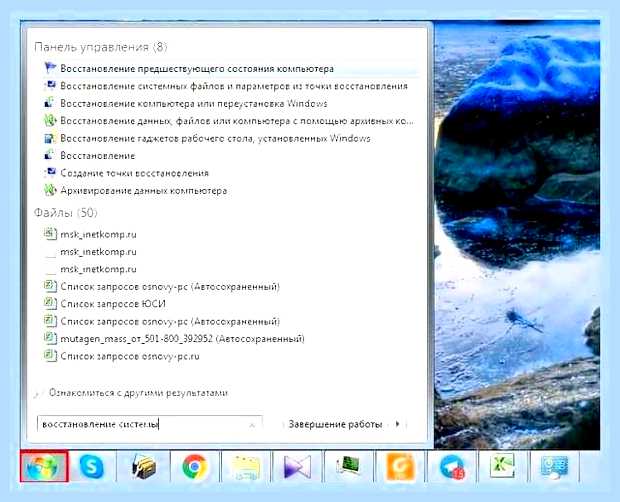Click flag icon beside 'Восстановление предшествующего состояния'
The image size is (620, 502).
click(49, 68)
